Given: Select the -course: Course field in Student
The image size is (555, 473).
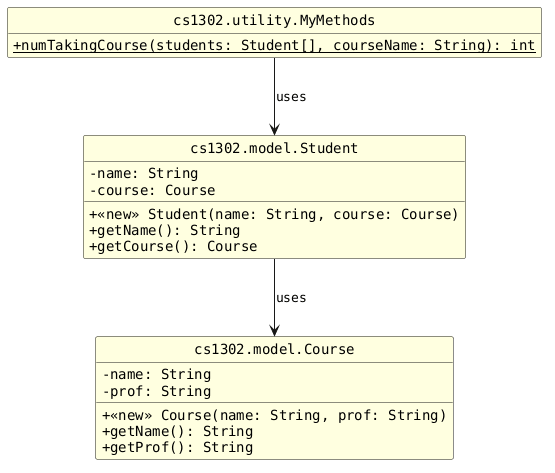Looking at the screenshot, I should tap(152, 190).
